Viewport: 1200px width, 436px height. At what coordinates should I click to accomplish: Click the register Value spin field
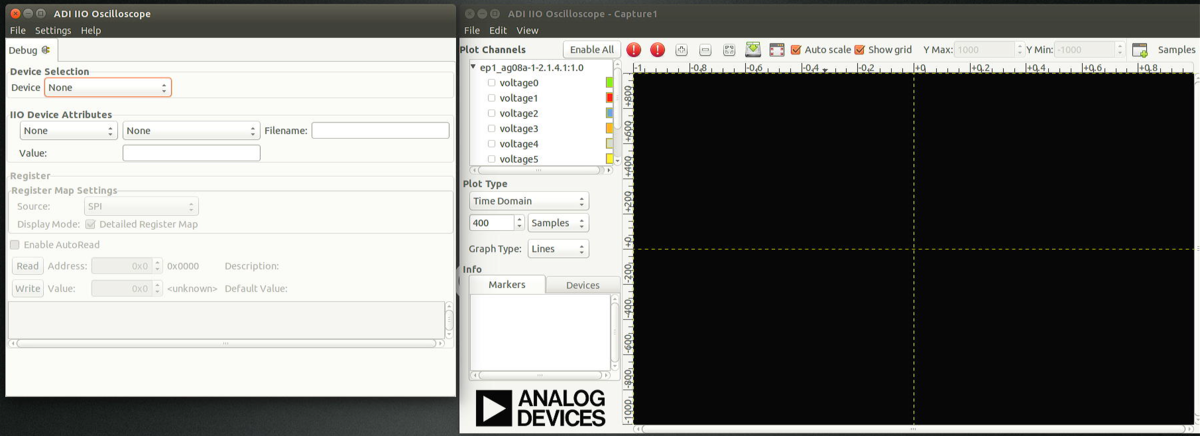(126, 288)
